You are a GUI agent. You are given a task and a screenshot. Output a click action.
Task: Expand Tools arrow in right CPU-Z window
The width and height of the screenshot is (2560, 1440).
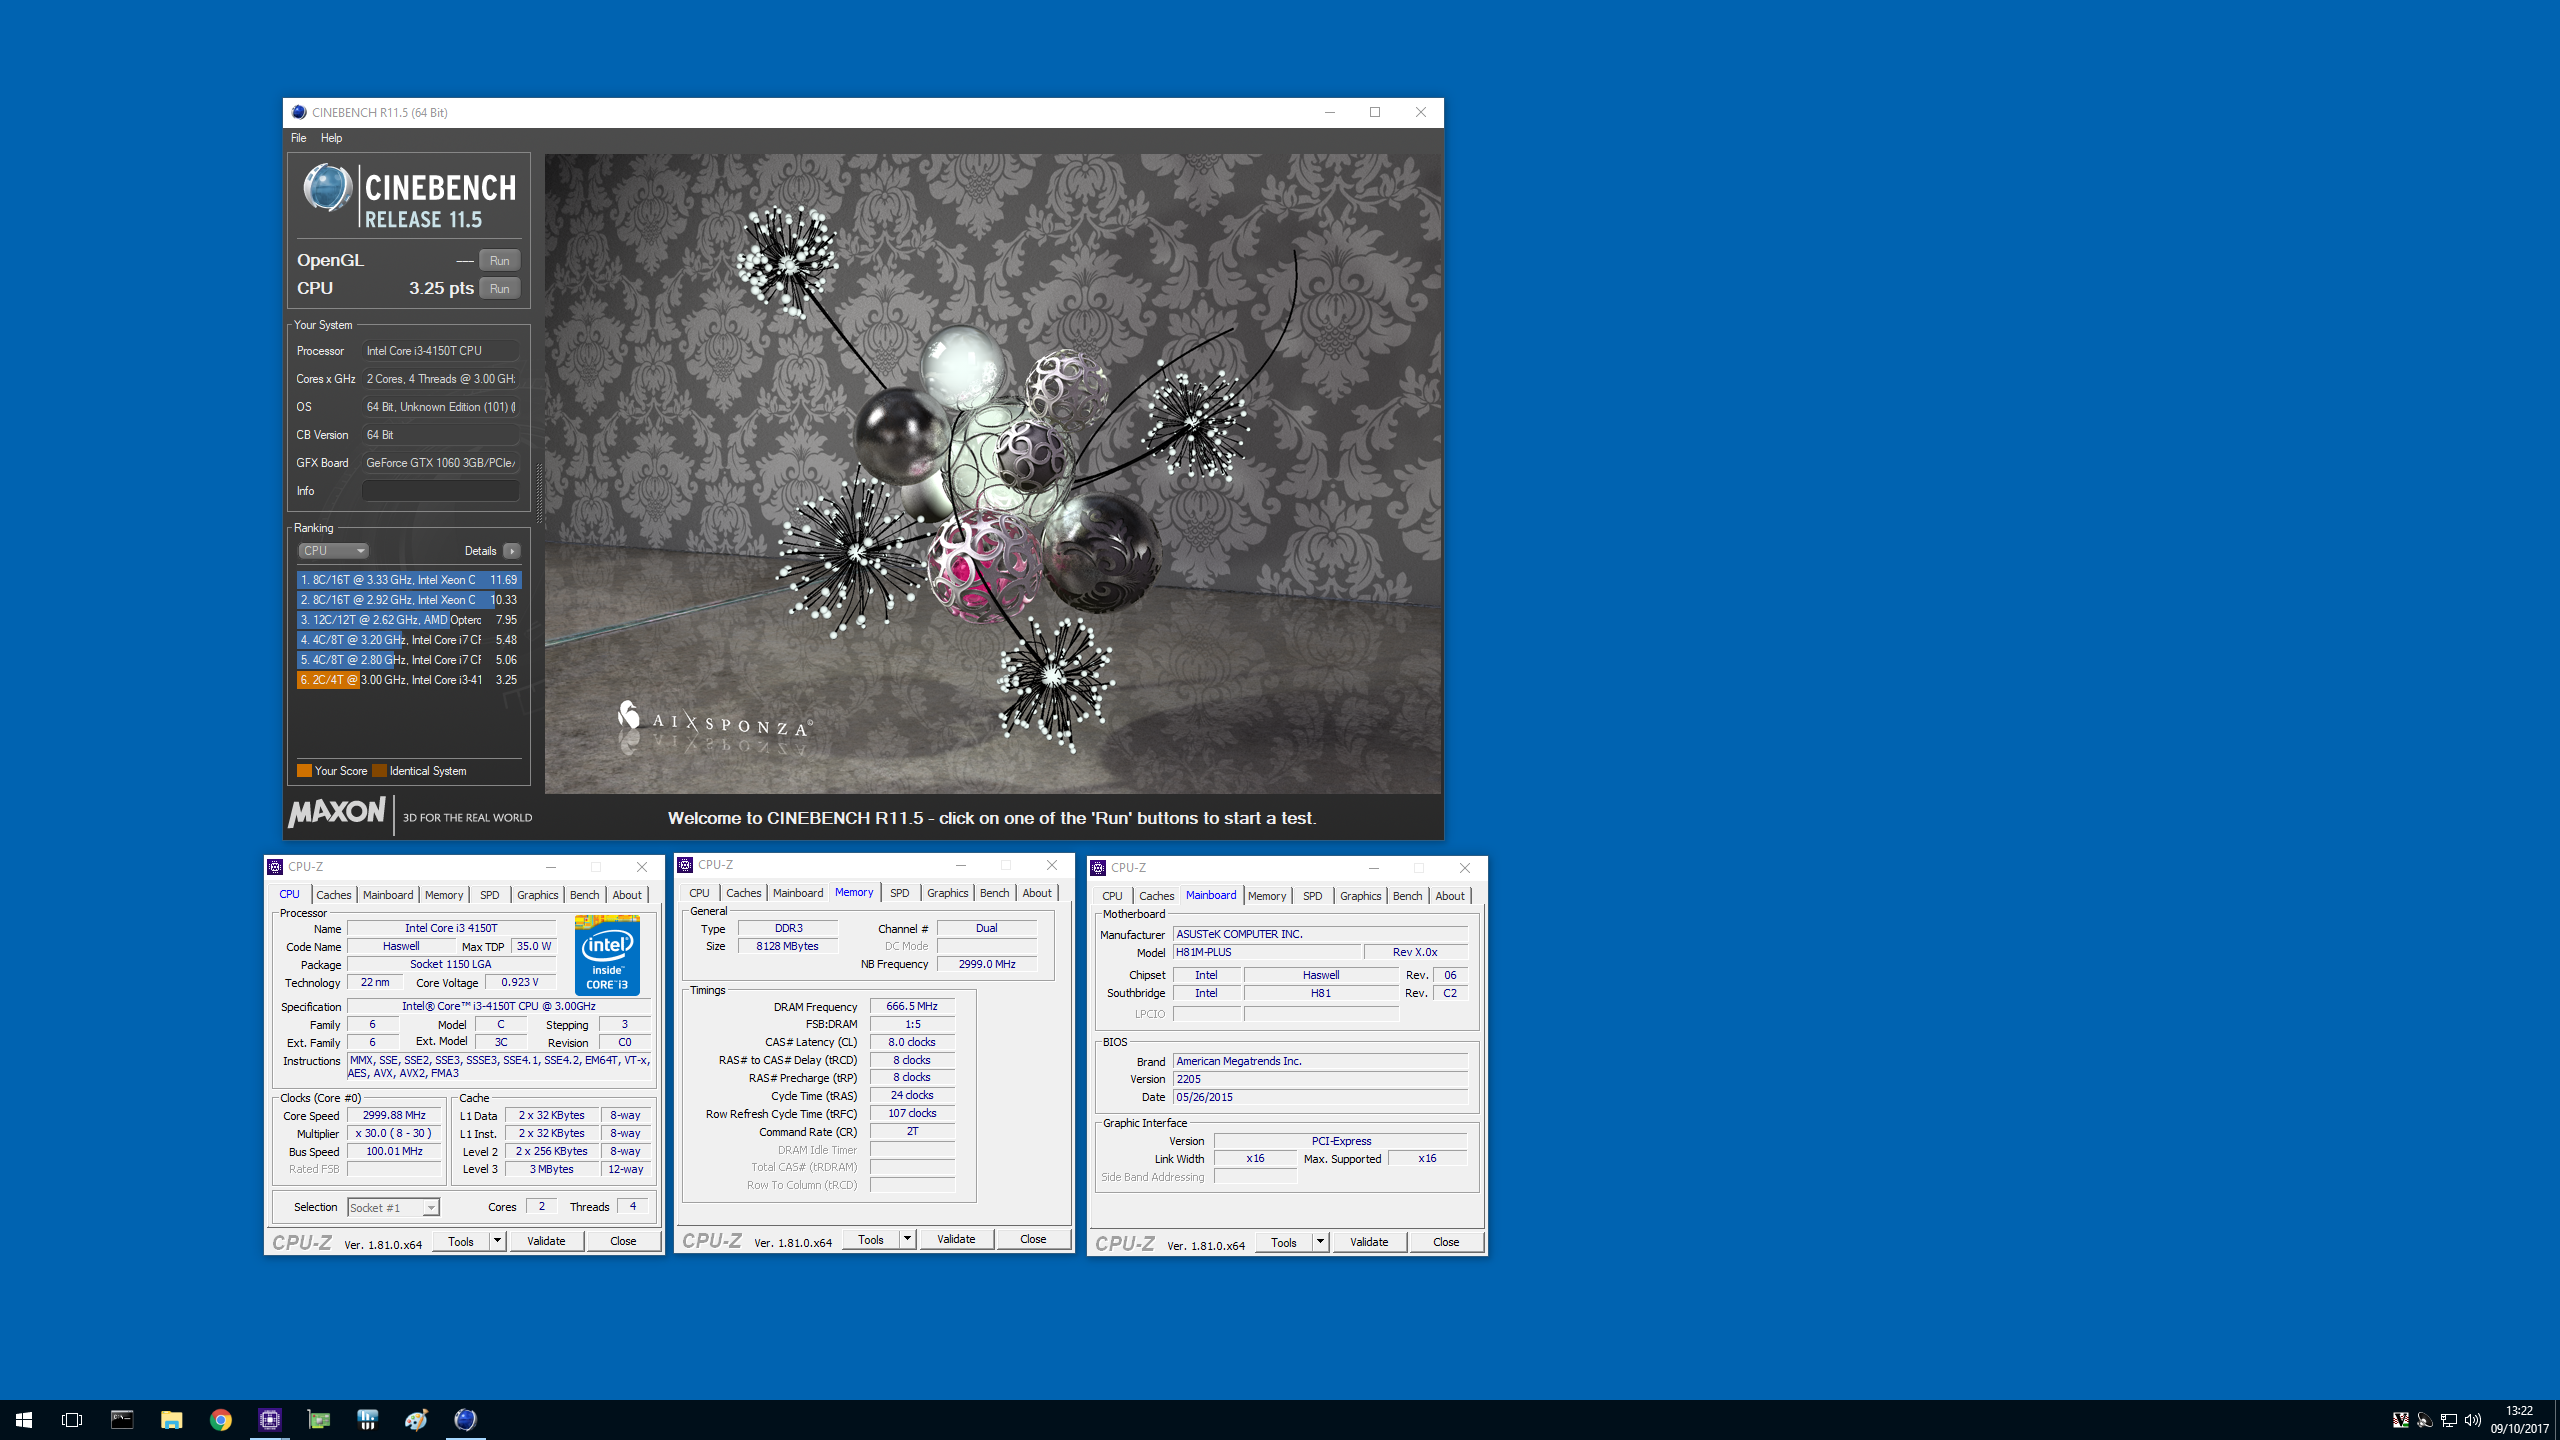click(x=1320, y=1242)
